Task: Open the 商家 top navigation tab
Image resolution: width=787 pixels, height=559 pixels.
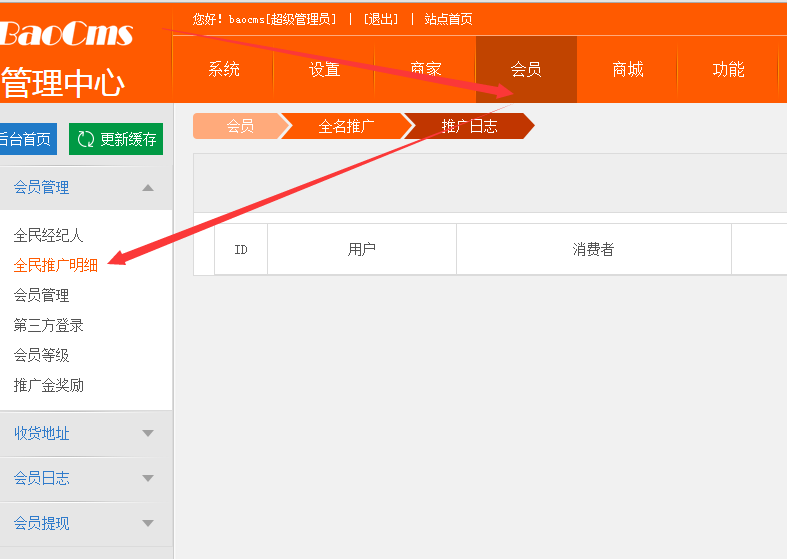Action: point(426,69)
